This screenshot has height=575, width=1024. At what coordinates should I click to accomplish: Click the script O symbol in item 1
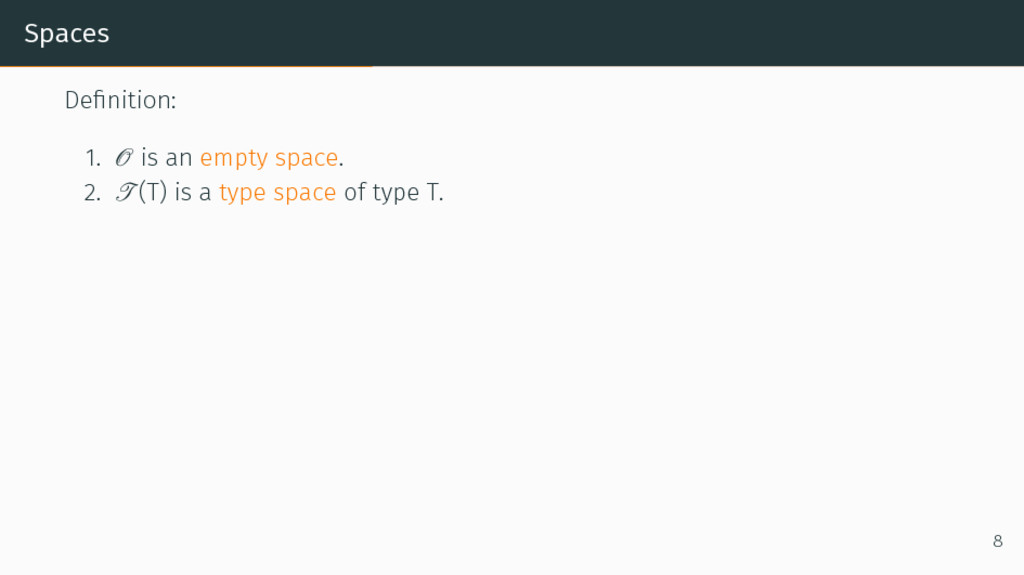coord(123,158)
